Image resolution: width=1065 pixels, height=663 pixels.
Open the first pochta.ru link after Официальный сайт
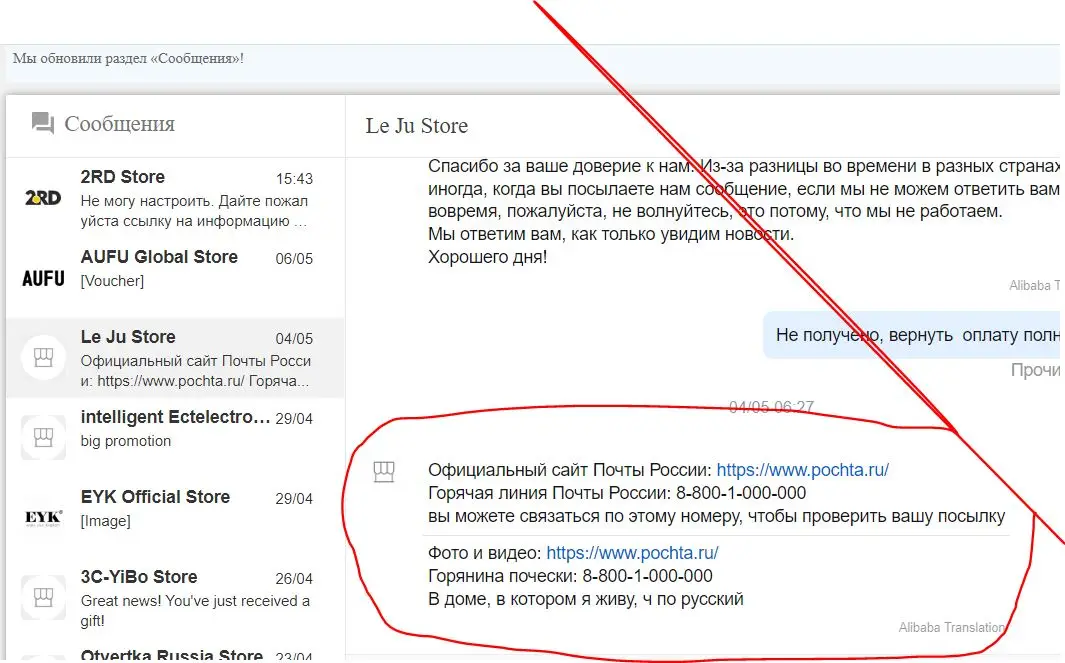point(802,470)
